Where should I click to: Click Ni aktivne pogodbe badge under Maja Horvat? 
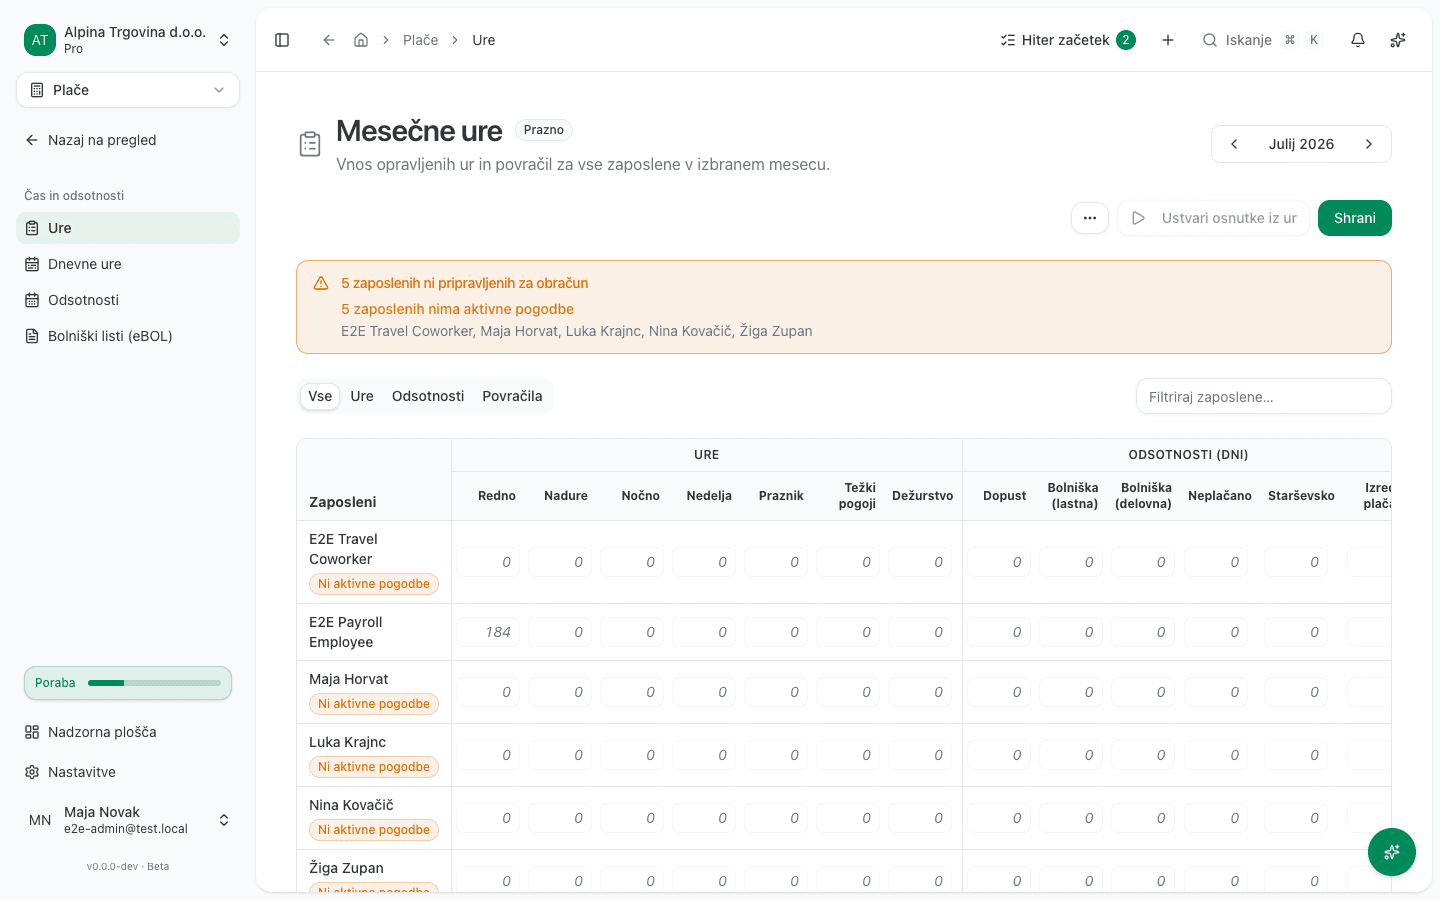[x=374, y=704]
